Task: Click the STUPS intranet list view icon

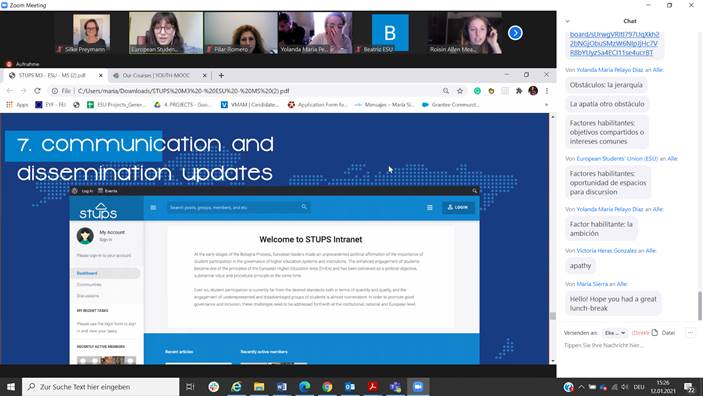Action: pos(430,207)
